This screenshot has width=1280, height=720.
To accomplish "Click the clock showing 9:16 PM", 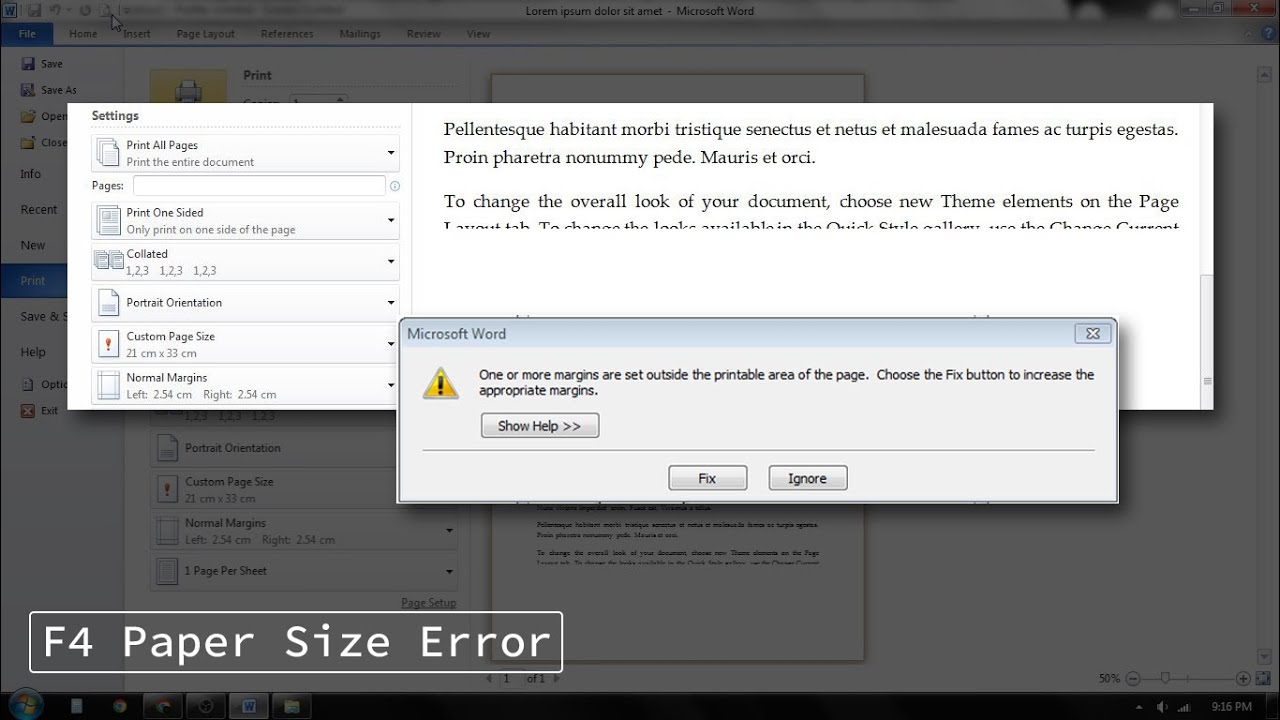I will 1231,707.
